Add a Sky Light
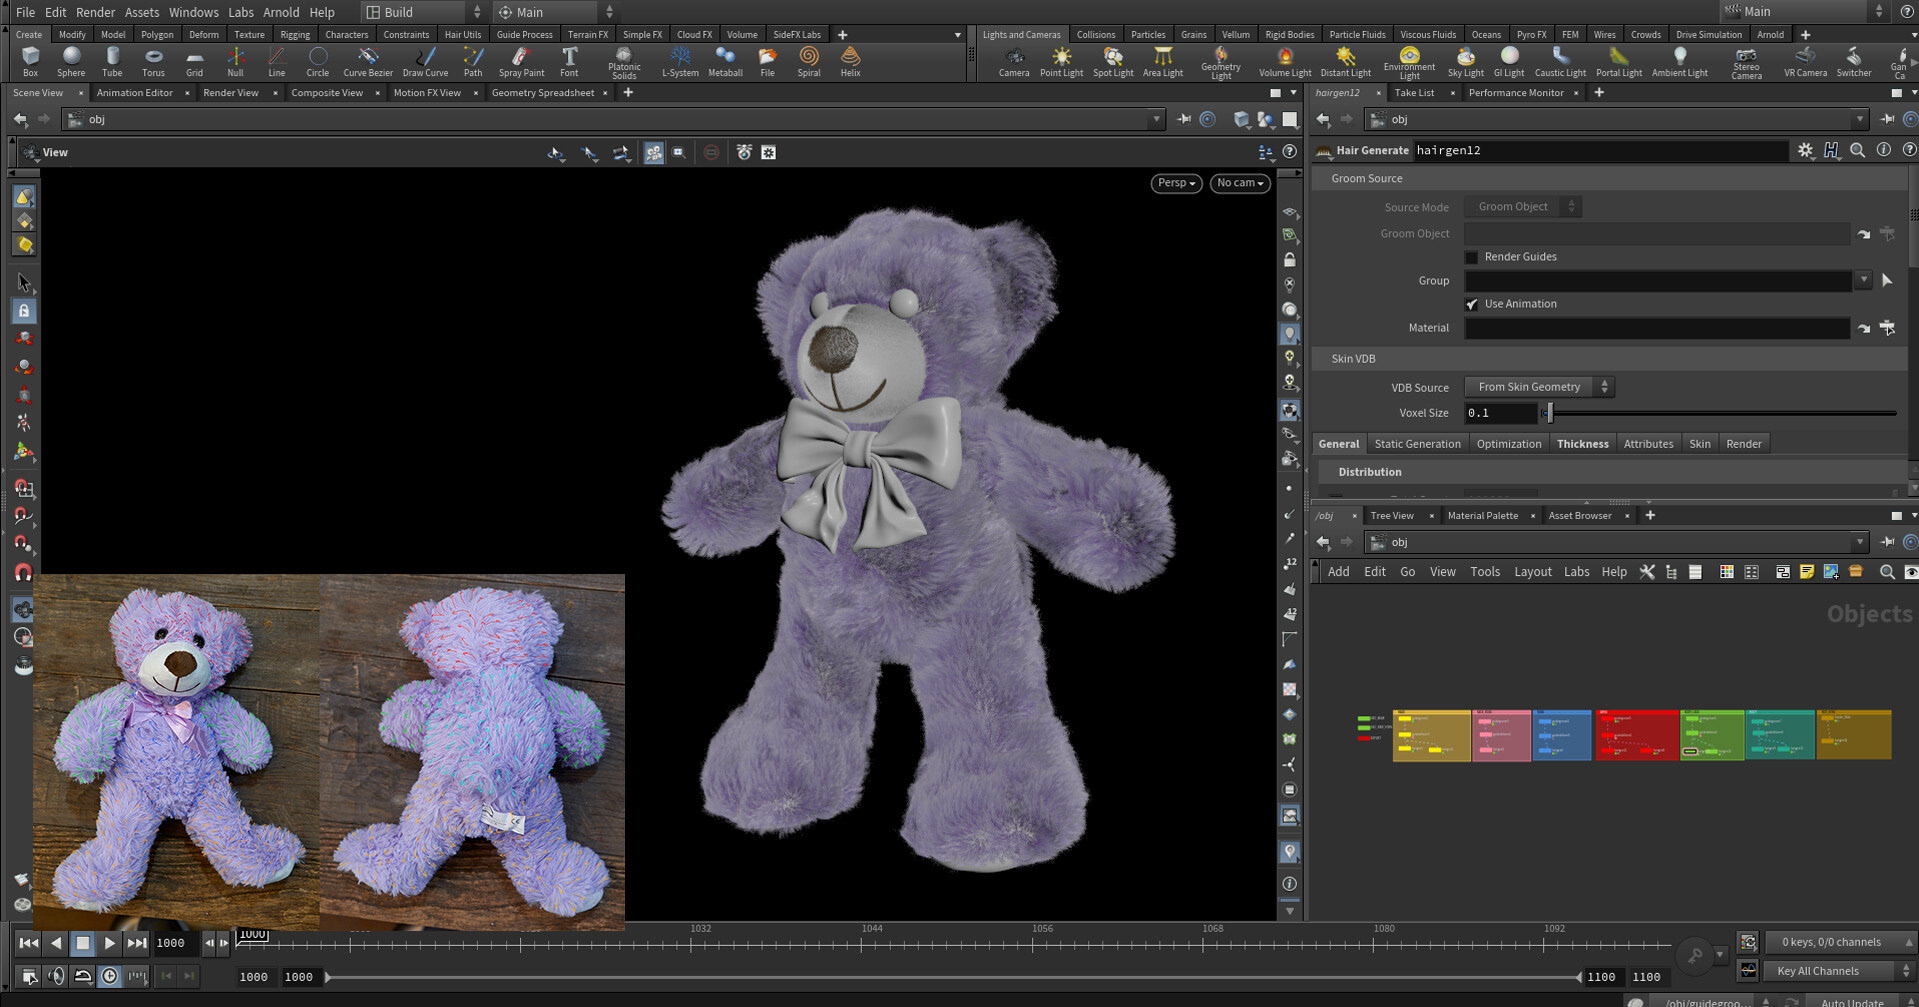The width and height of the screenshot is (1919, 1007). 1465,62
